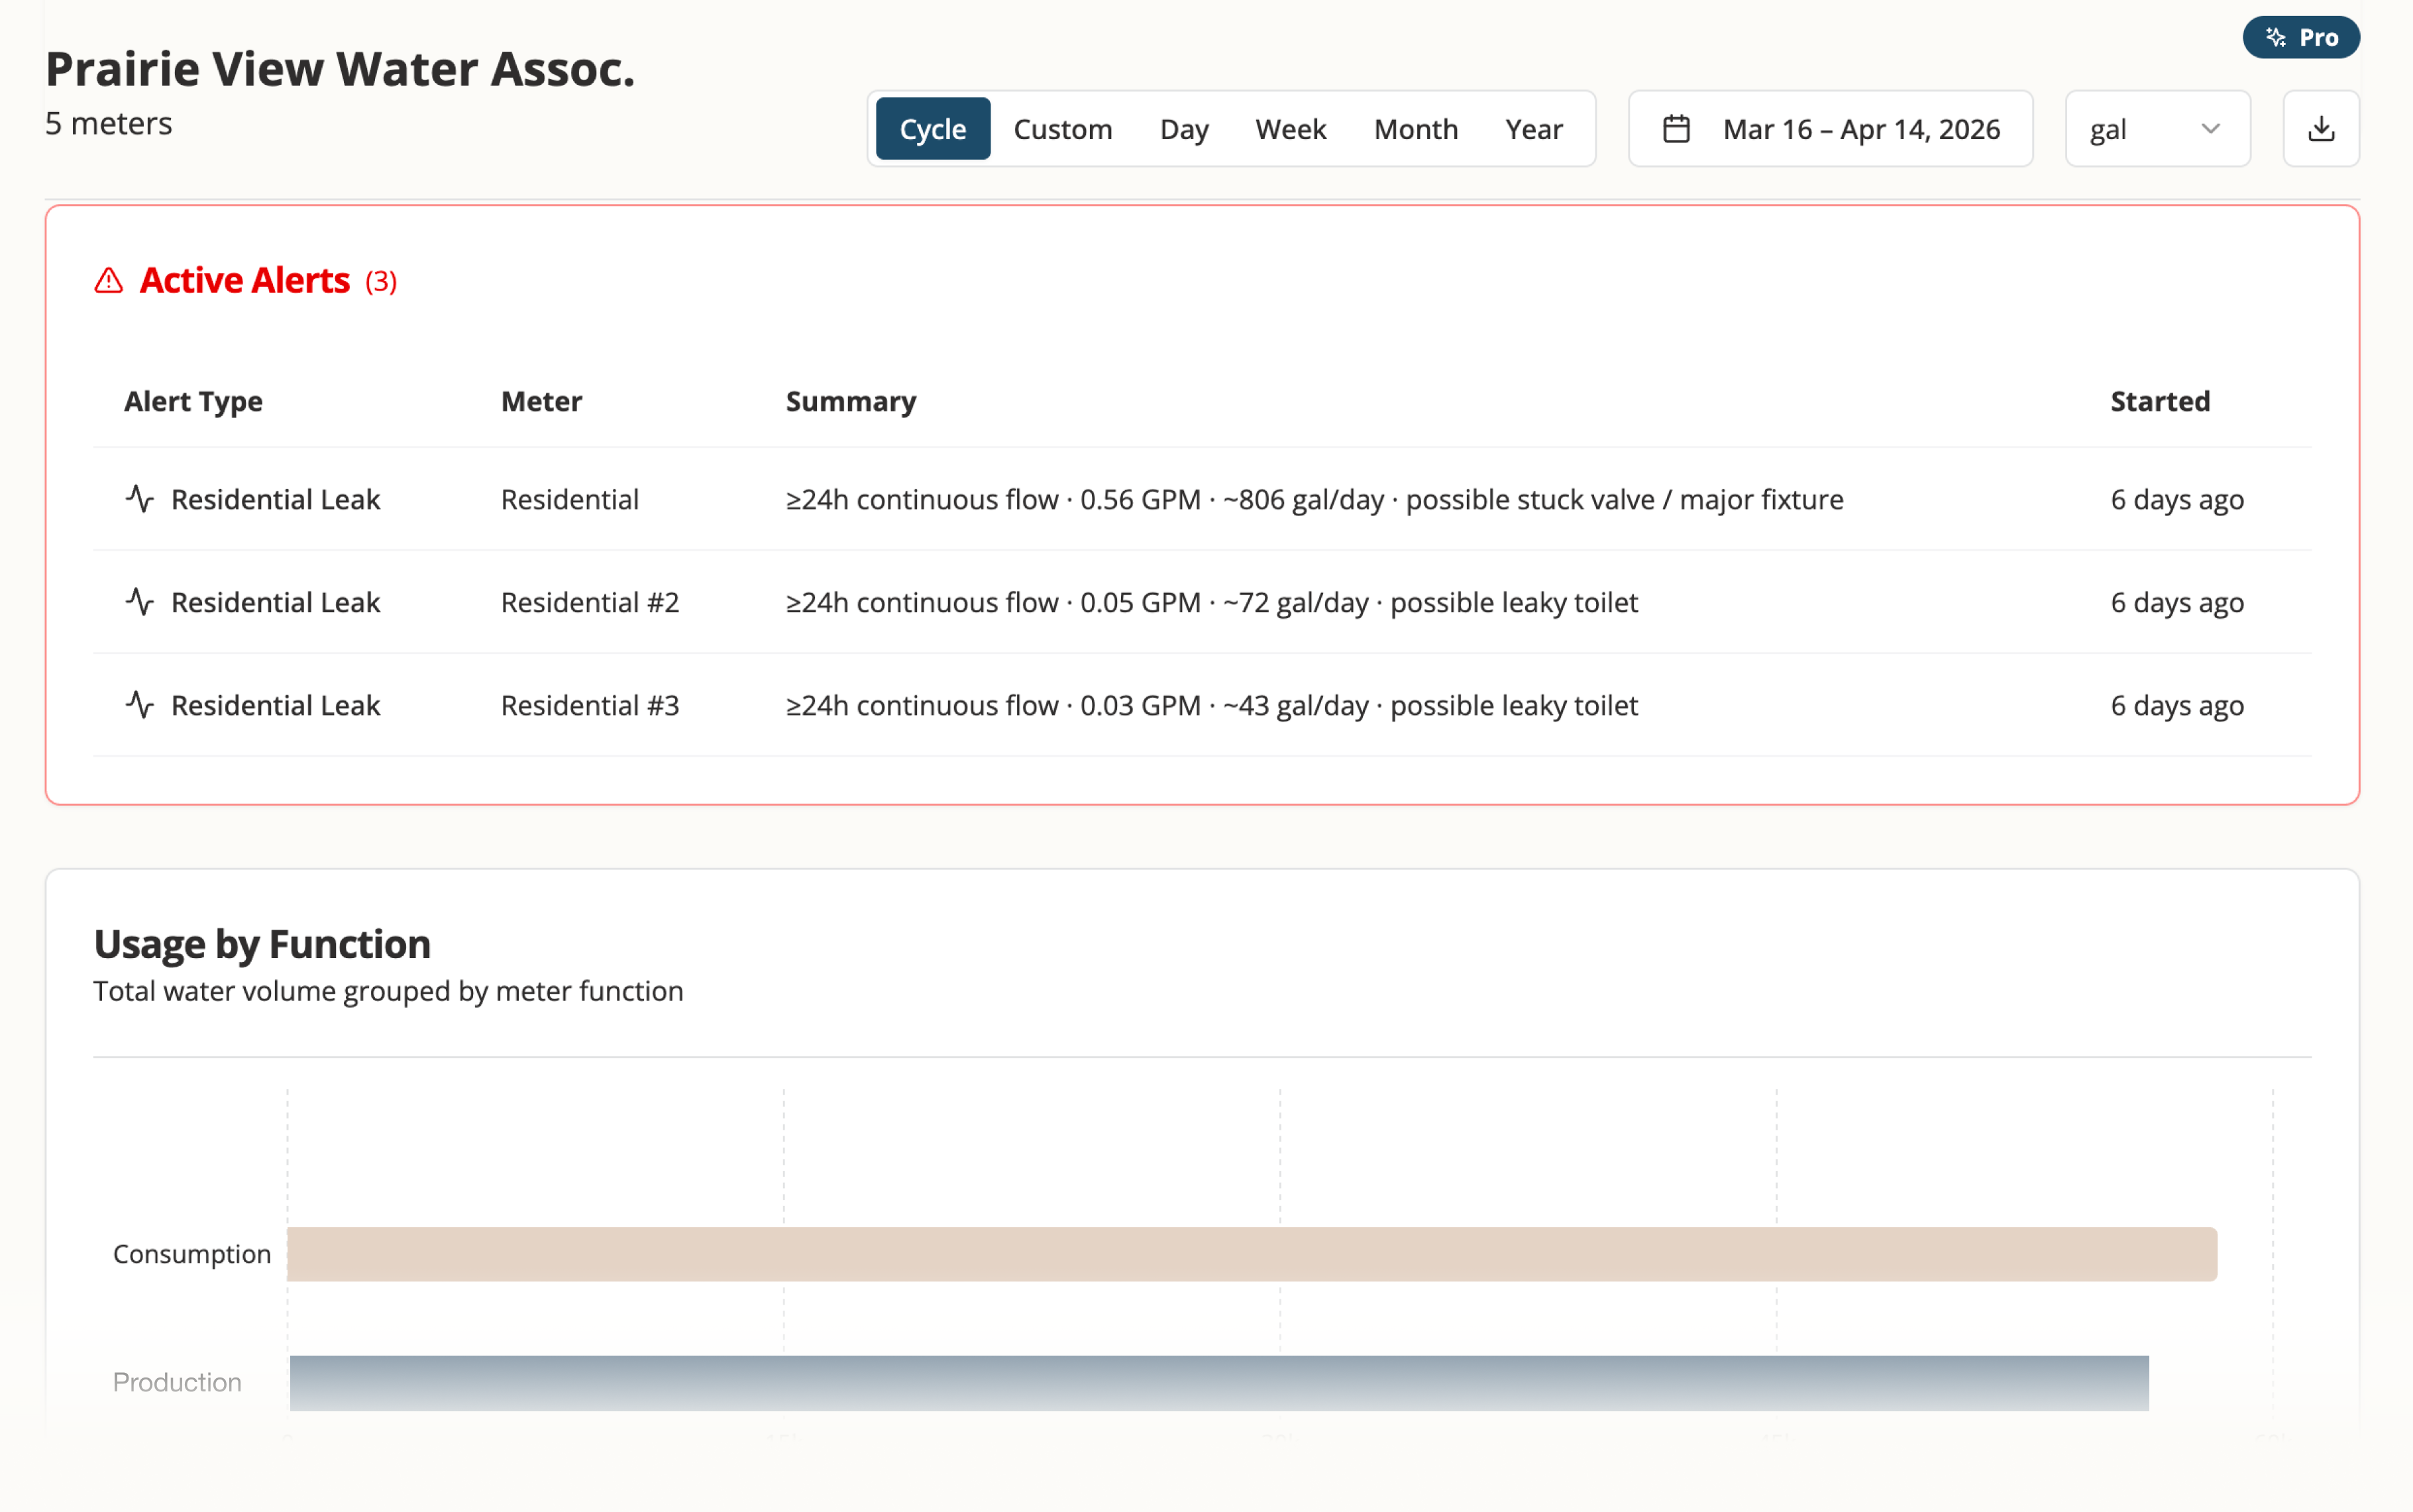Switch to the Week view tab
The image size is (2413, 1512).
pyautogui.click(x=1290, y=129)
